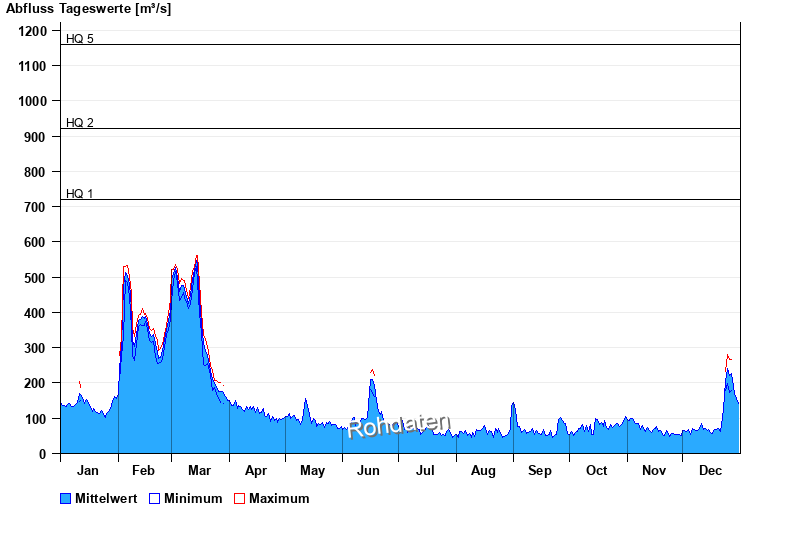Image resolution: width=800 pixels, height=550 pixels.
Task: Select the Mittelwert legend label
Action: coord(105,498)
